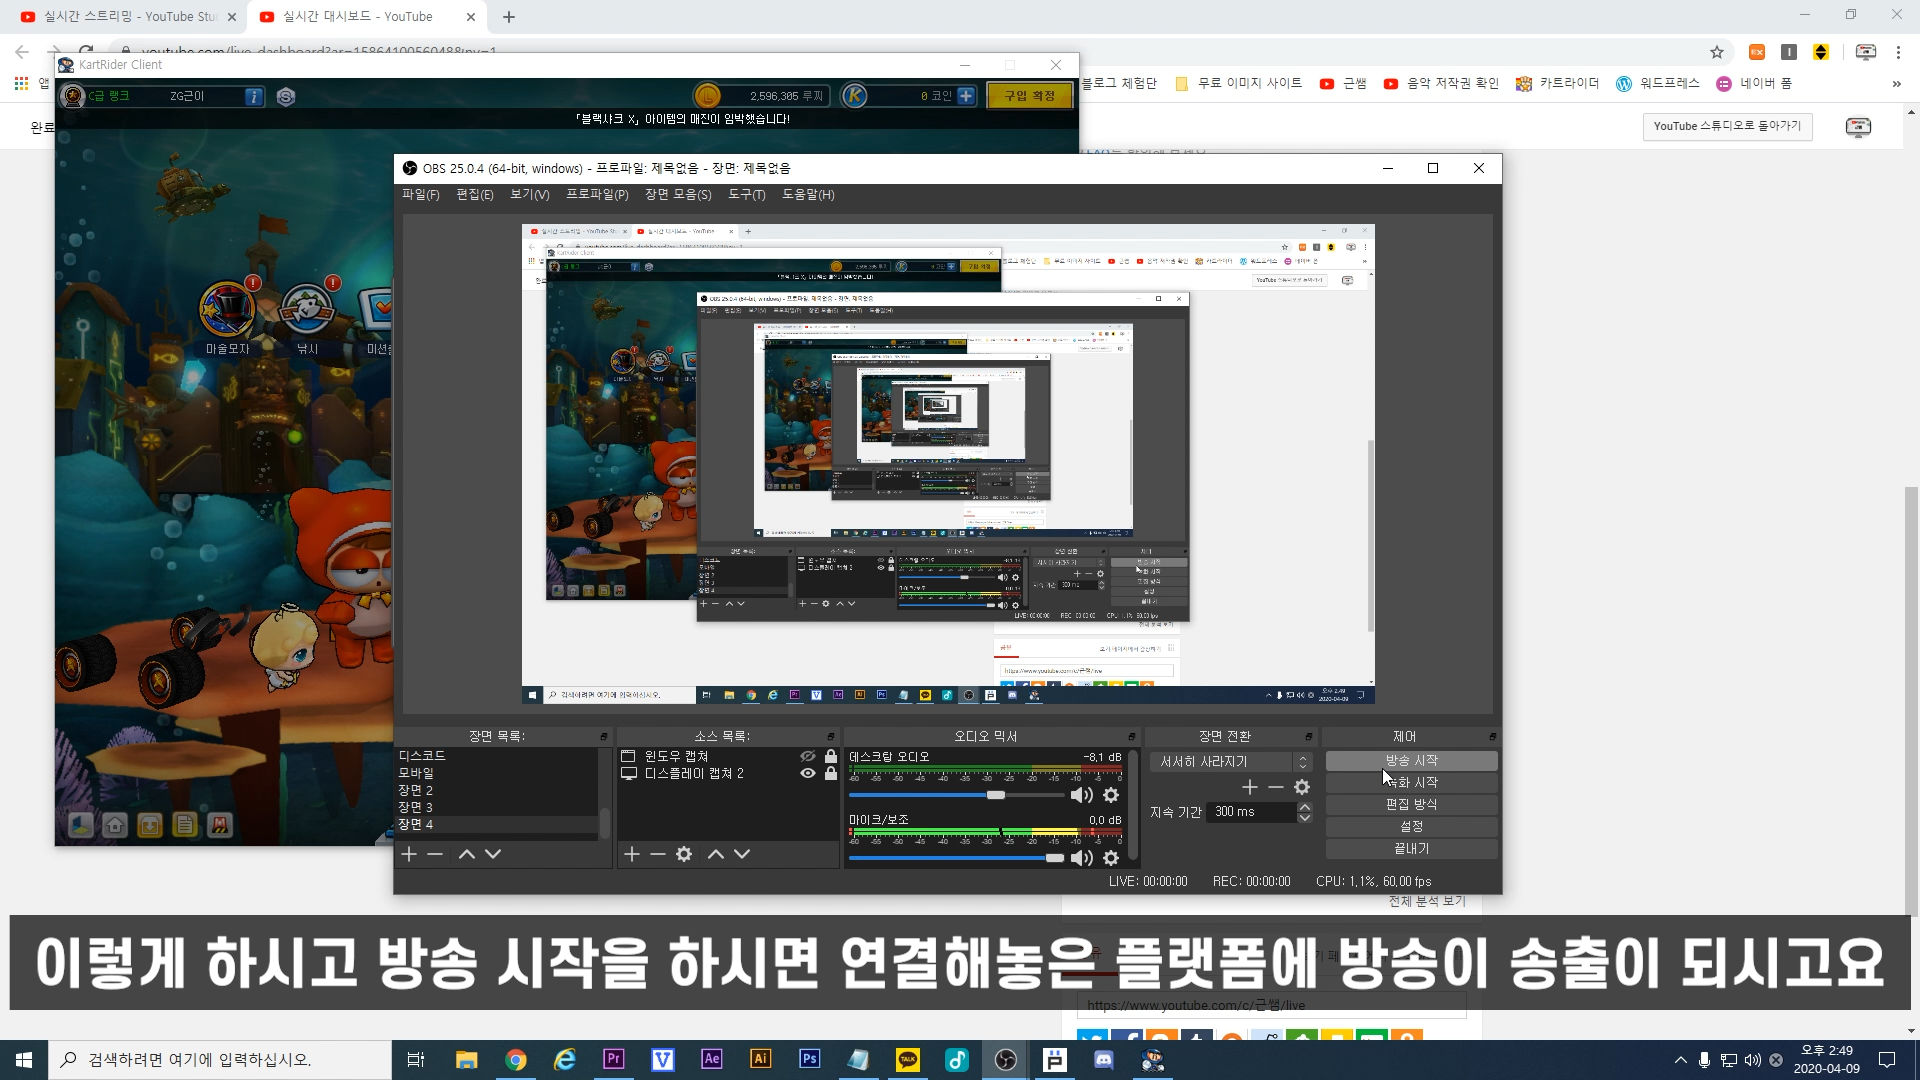Move selected source down arrow

[x=742, y=854]
